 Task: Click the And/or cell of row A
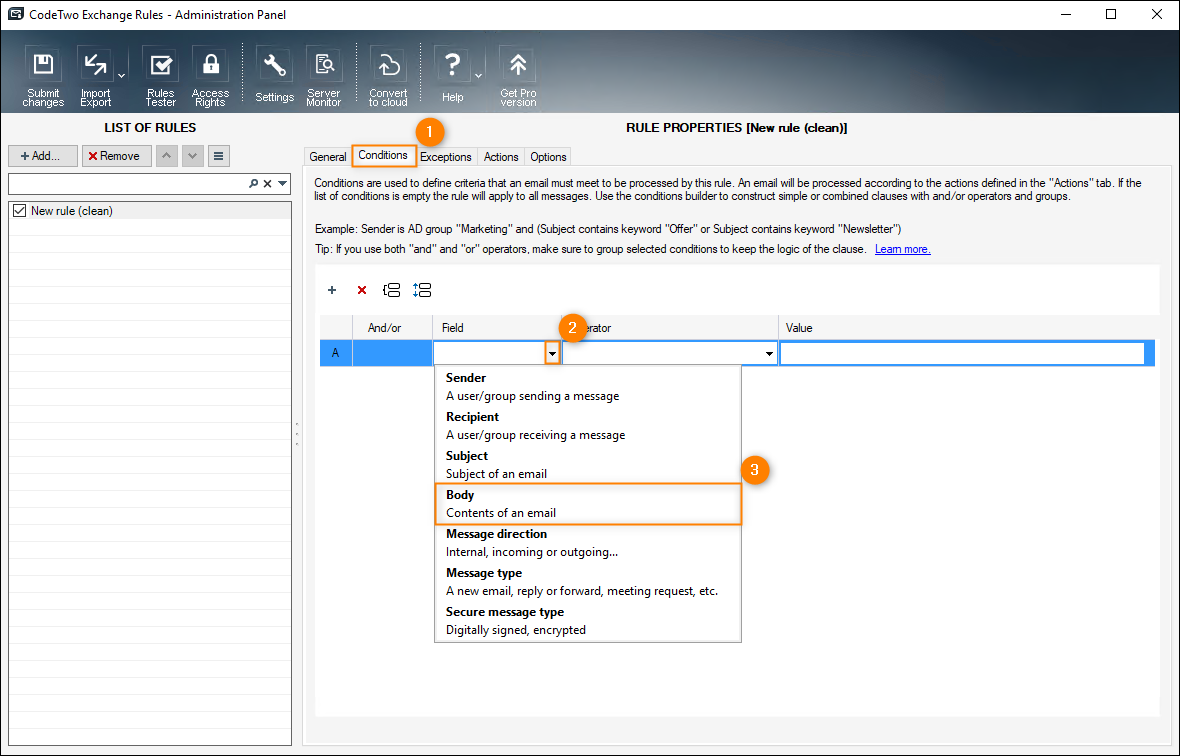click(392, 353)
